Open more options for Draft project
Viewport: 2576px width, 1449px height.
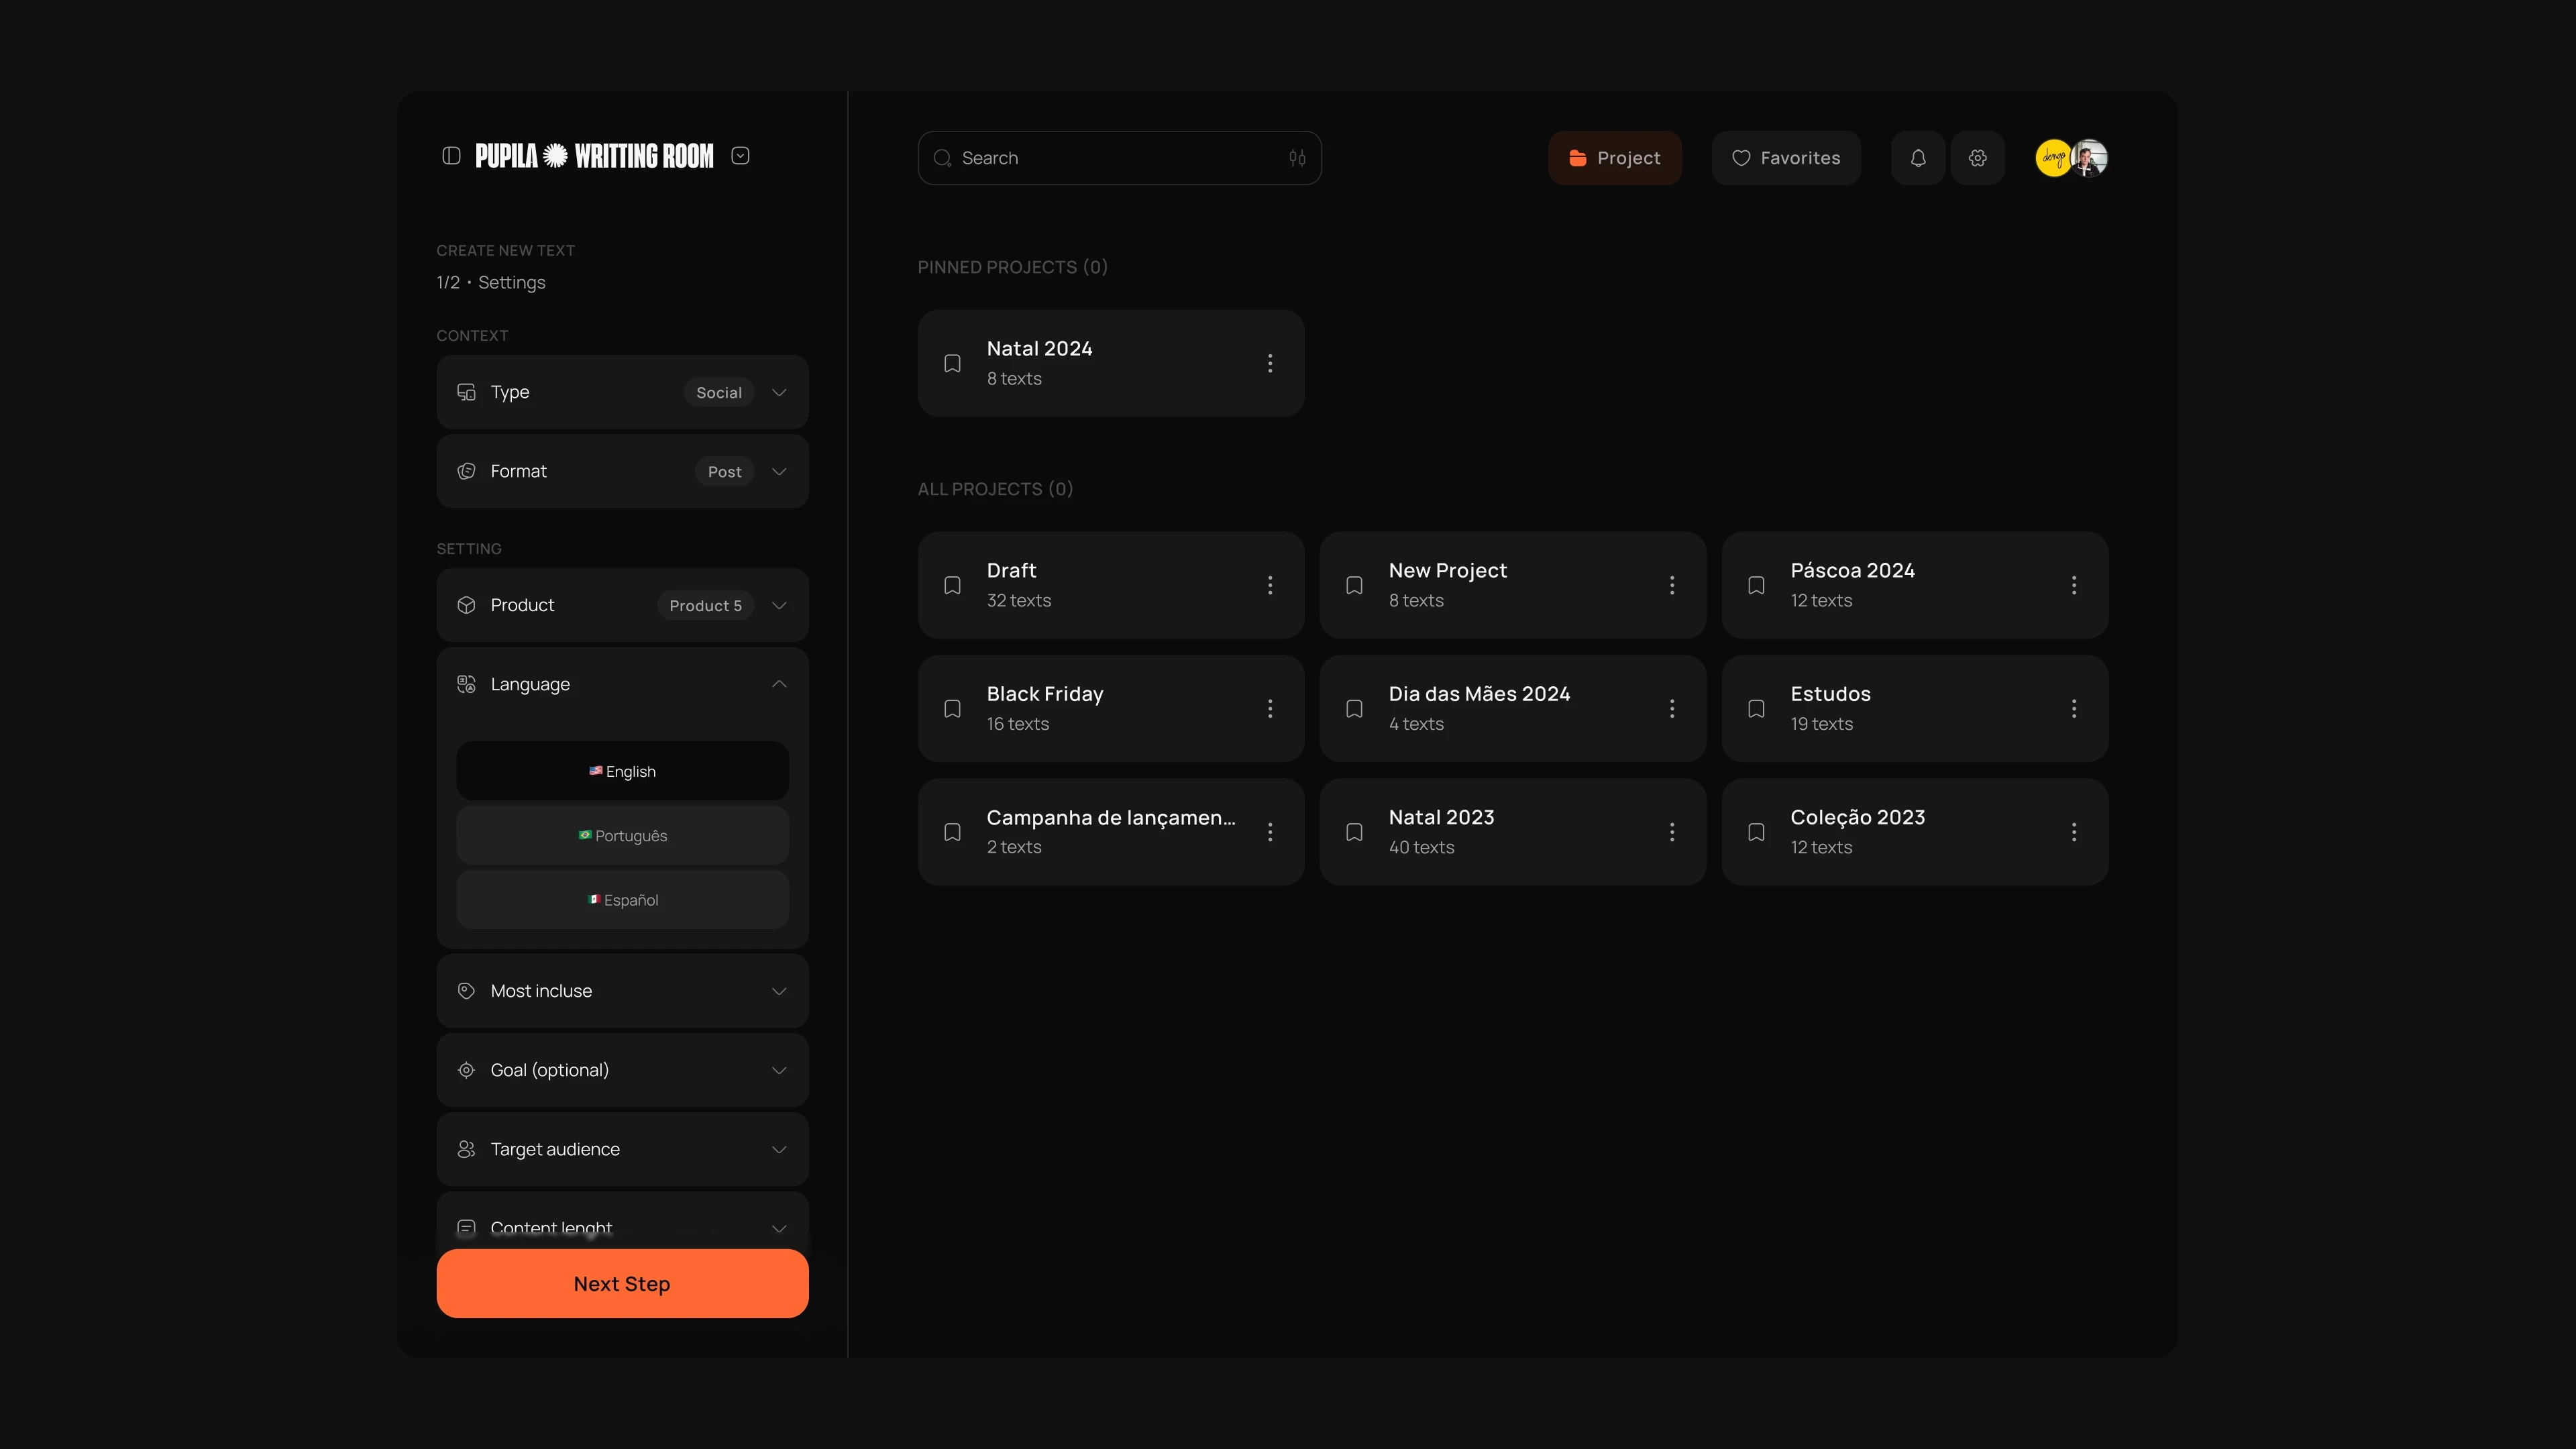[1270, 585]
